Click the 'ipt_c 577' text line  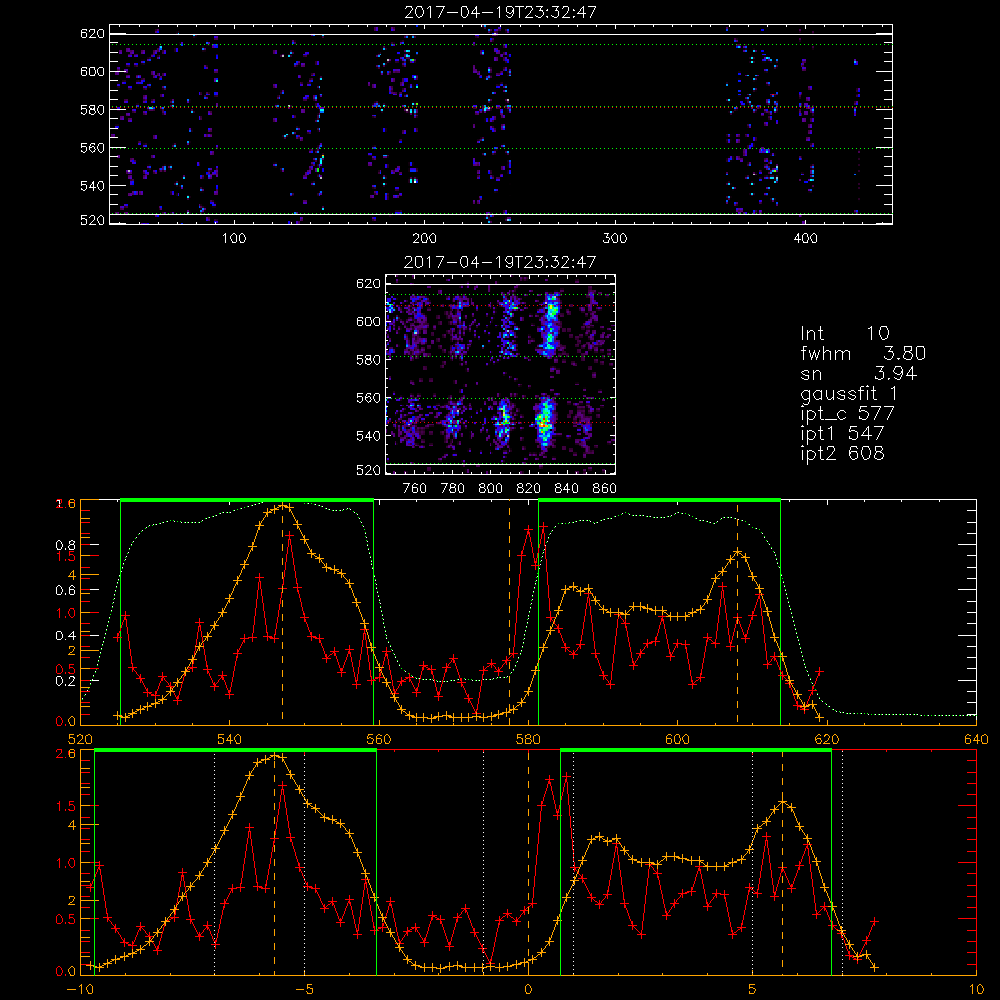click(848, 414)
